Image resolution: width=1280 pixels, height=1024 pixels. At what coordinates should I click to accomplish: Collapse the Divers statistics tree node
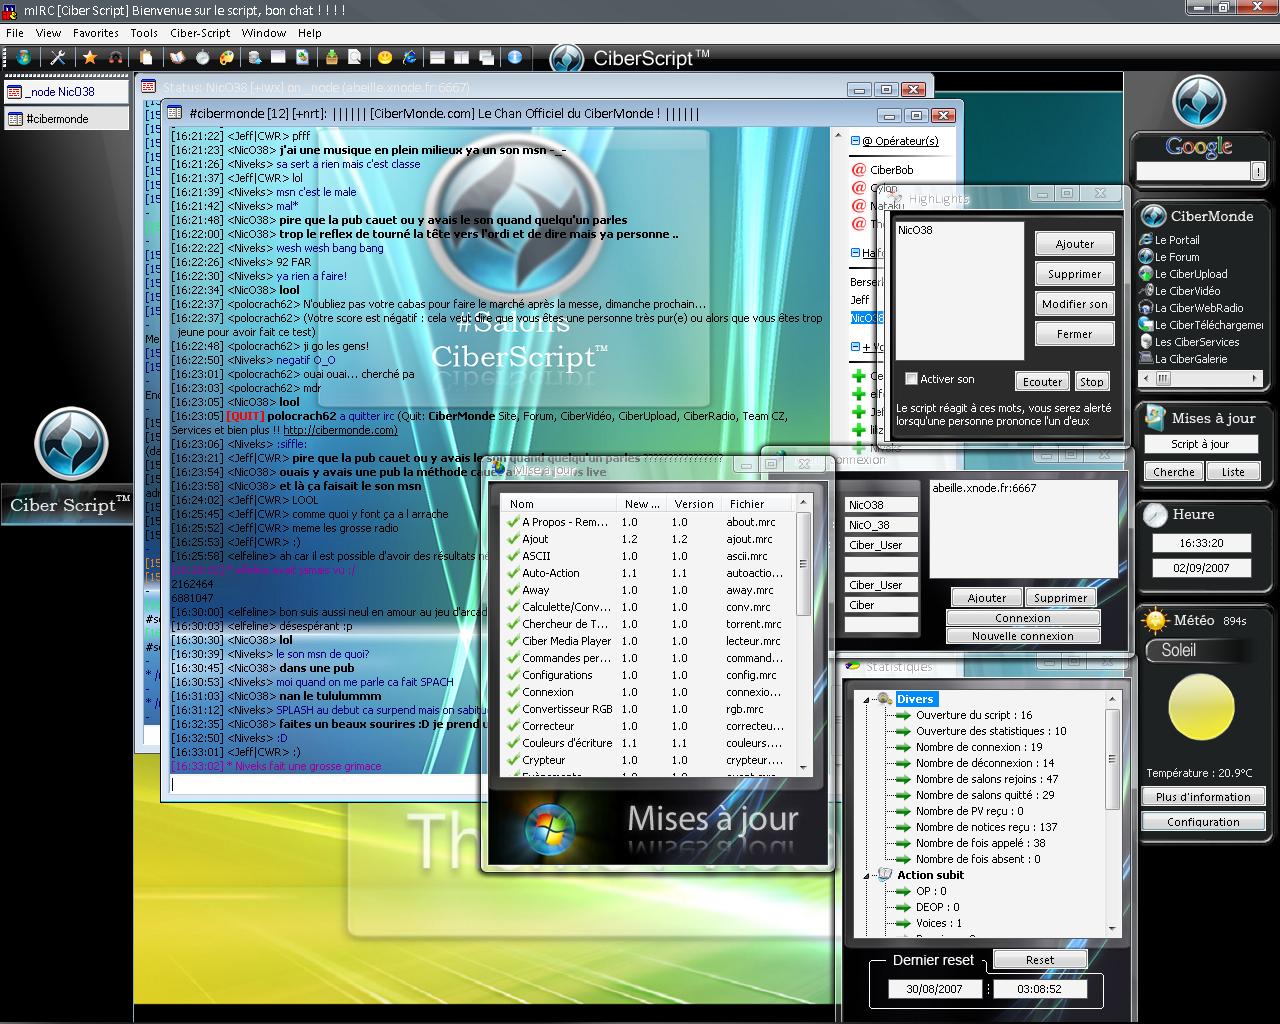pos(867,699)
